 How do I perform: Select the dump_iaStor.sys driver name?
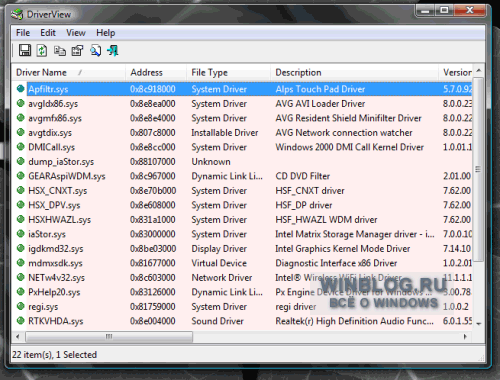[61, 162]
